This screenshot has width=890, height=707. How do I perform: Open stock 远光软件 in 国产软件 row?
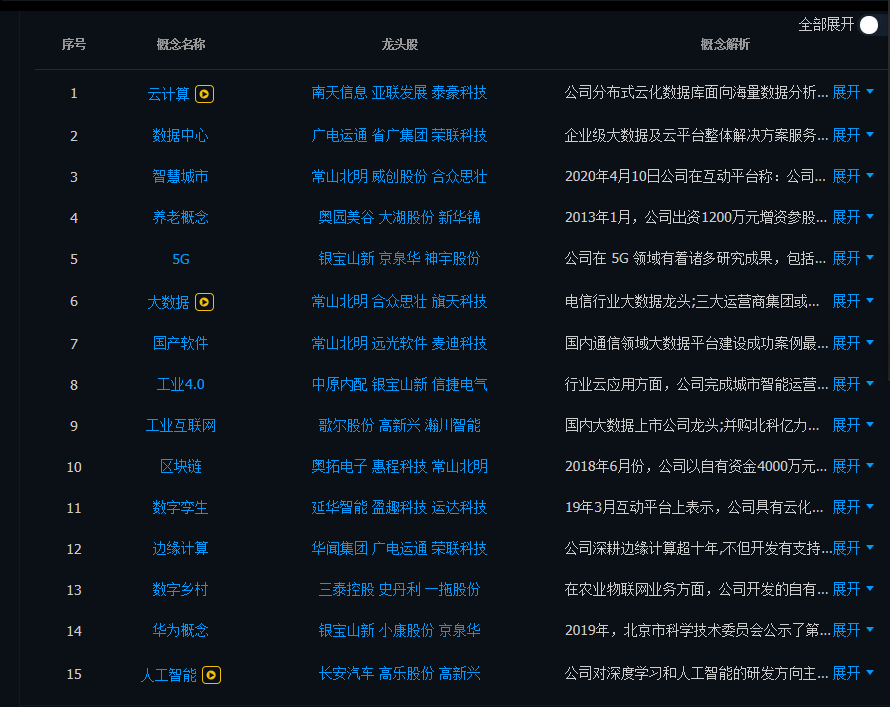pyautogui.click(x=399, y=343)
